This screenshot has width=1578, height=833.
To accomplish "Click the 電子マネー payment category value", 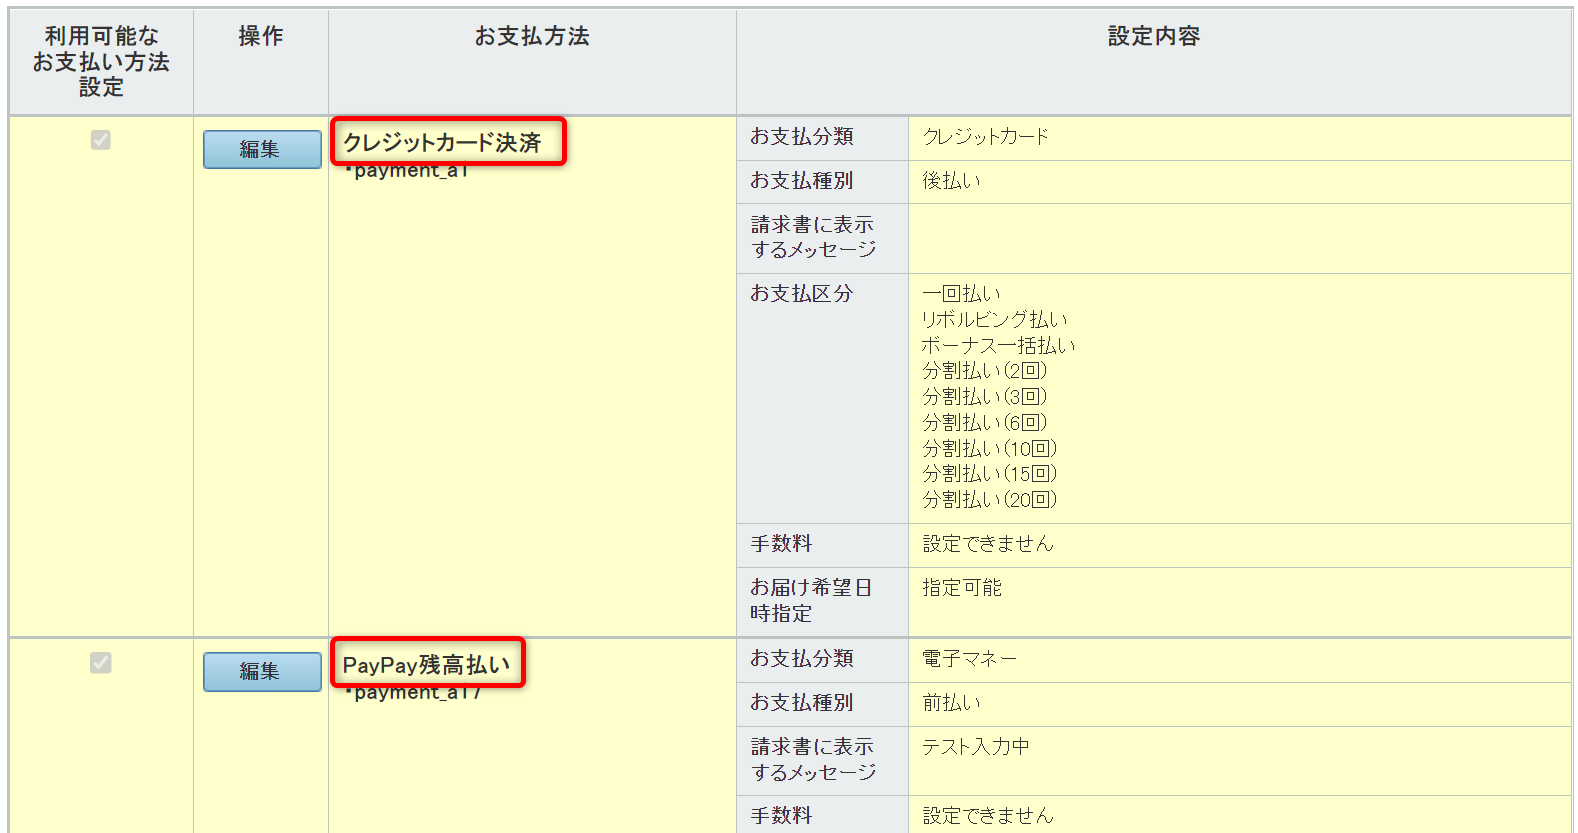I will click(969, 659).
